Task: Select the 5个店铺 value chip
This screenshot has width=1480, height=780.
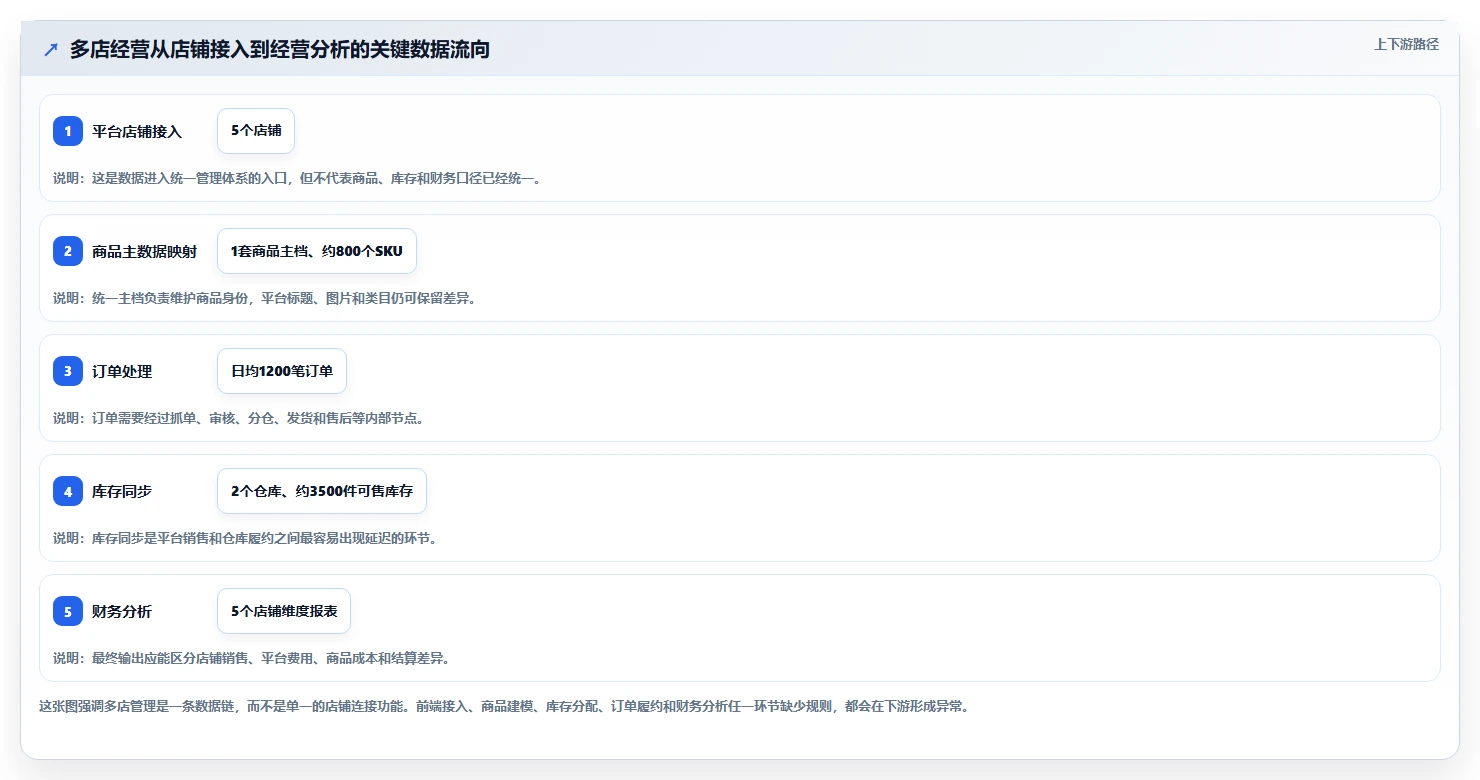Action: tap(256, 131)
